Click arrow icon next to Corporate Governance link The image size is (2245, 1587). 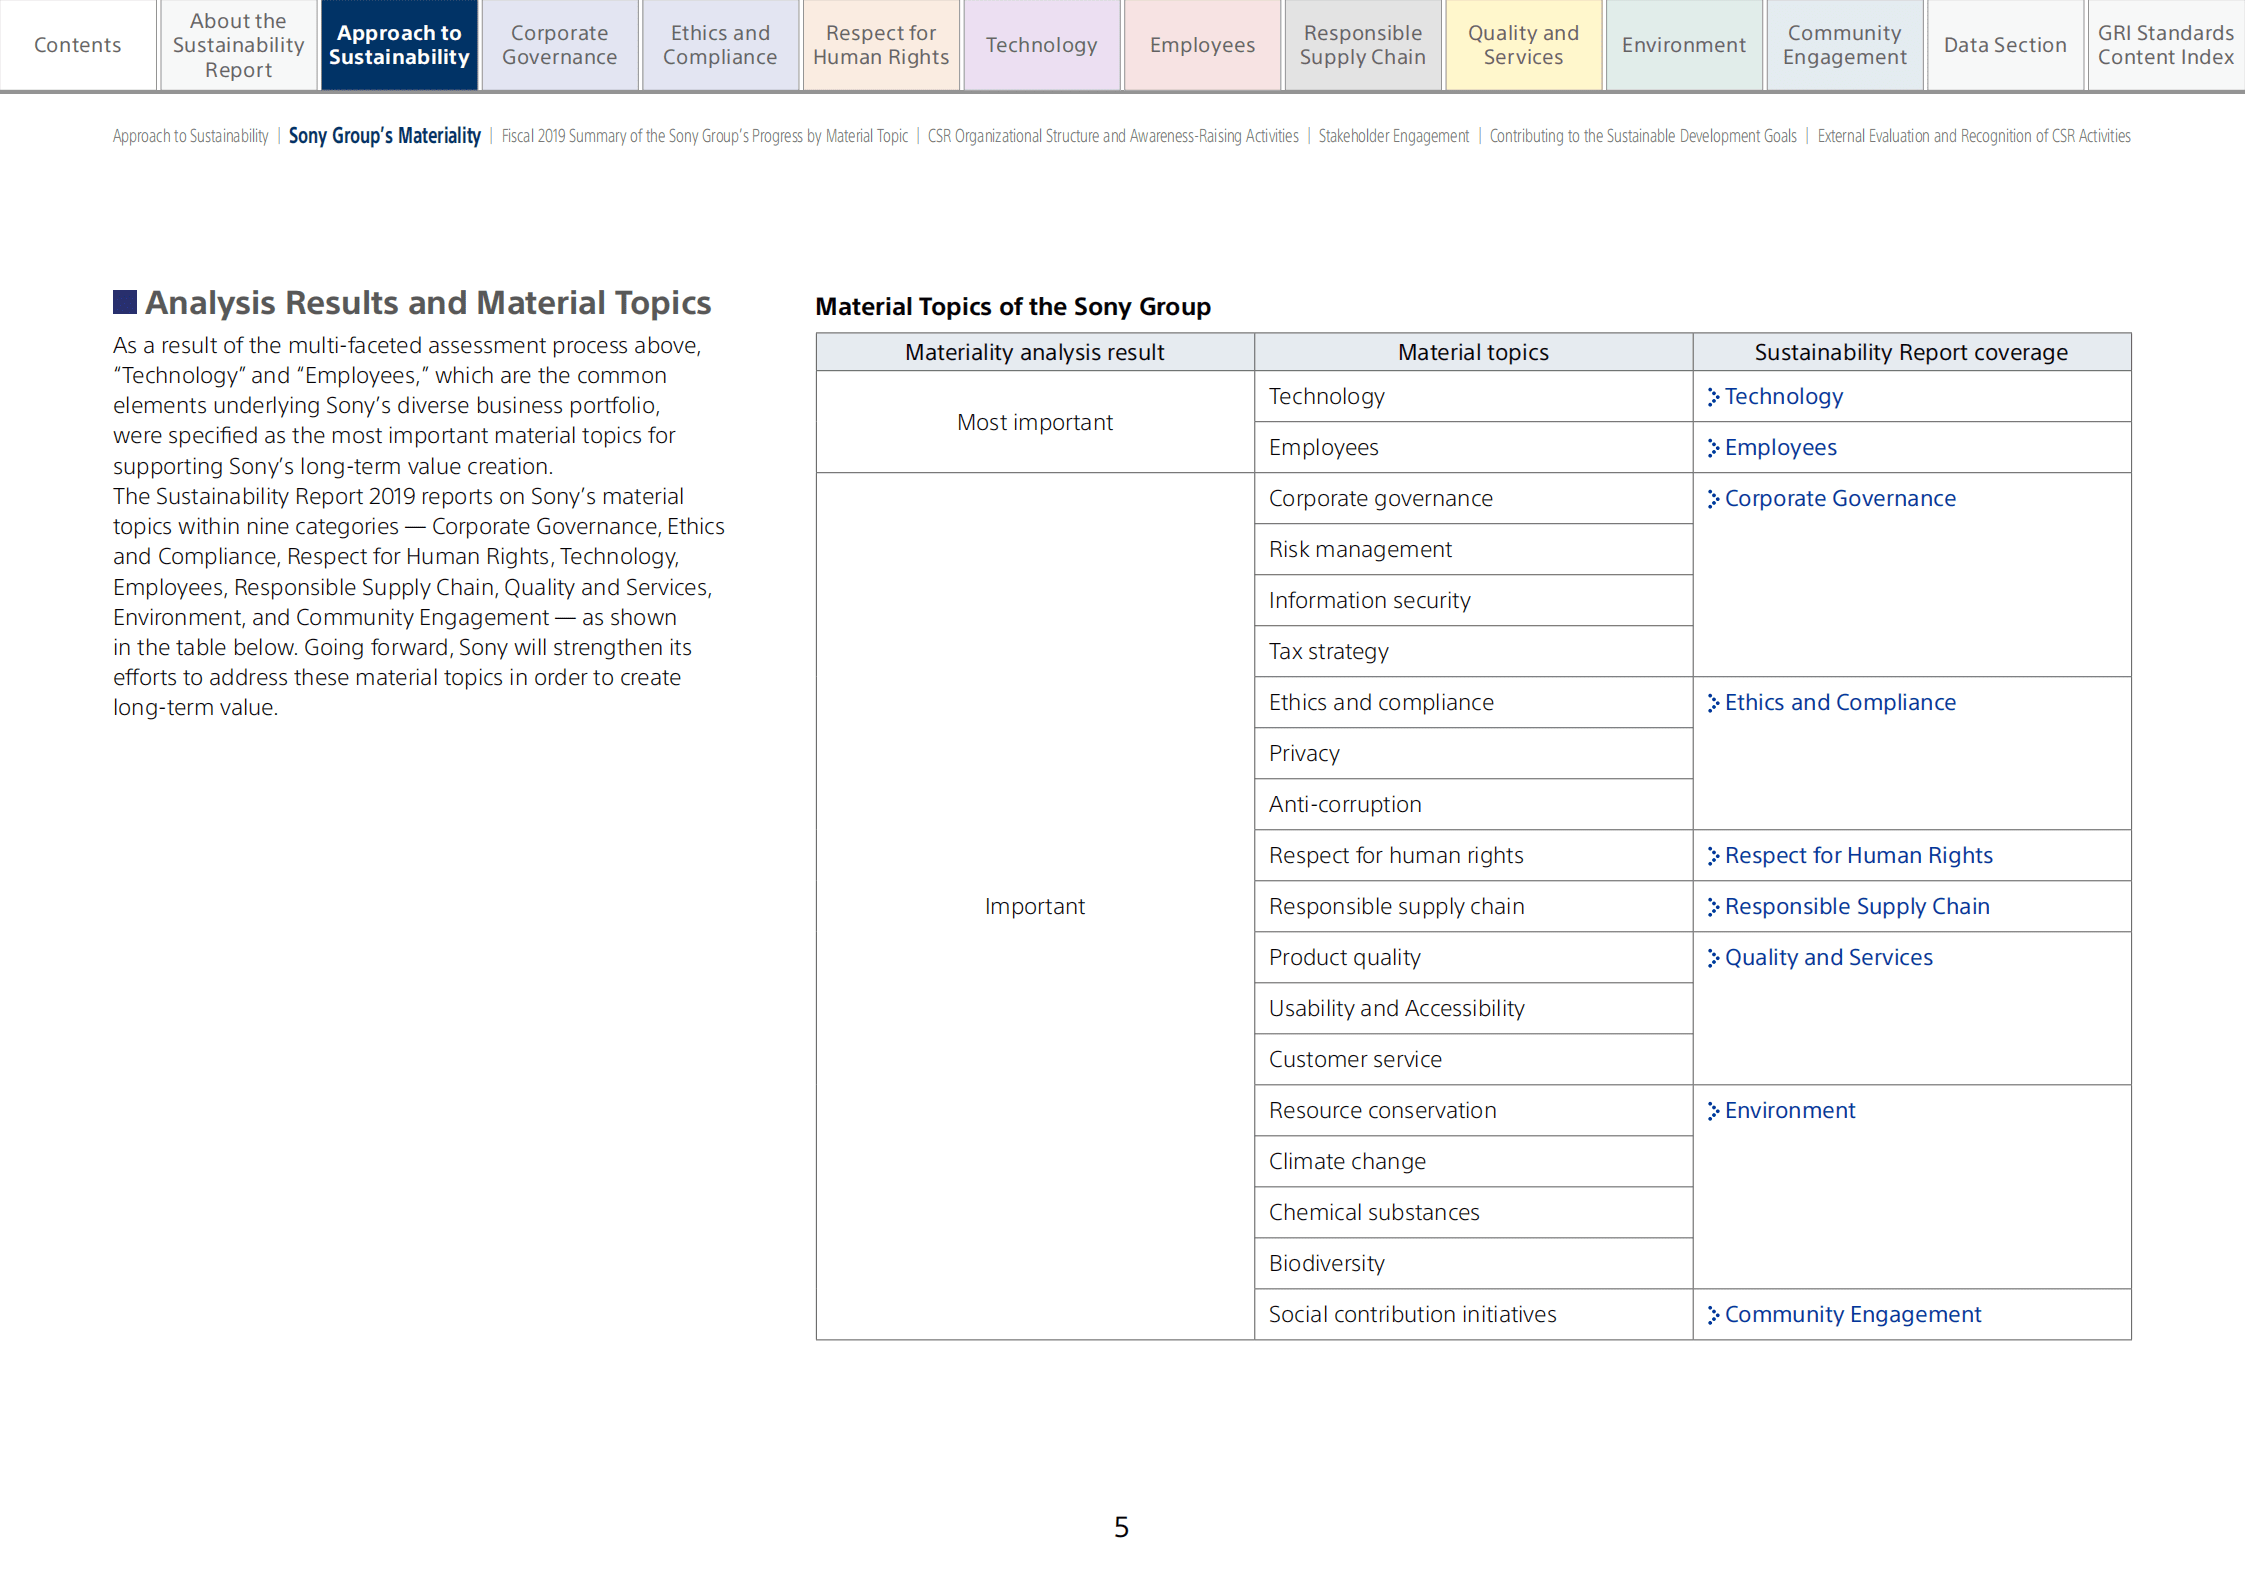point(1713,499)
